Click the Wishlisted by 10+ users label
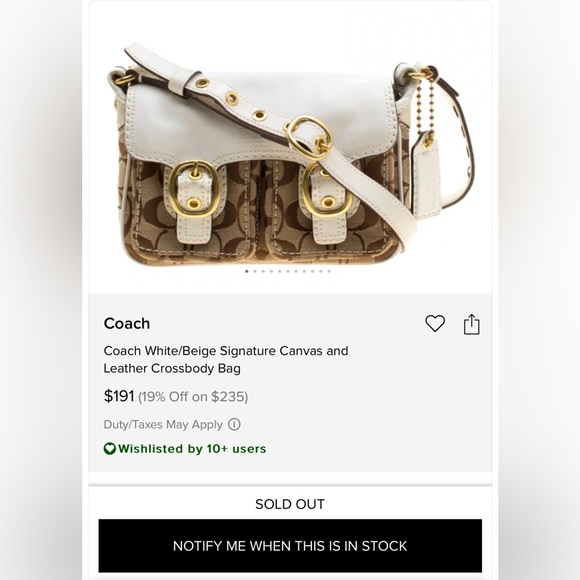The width and height of the screenshot is (580, 580). pyautogui.click(x=192, y=449)
